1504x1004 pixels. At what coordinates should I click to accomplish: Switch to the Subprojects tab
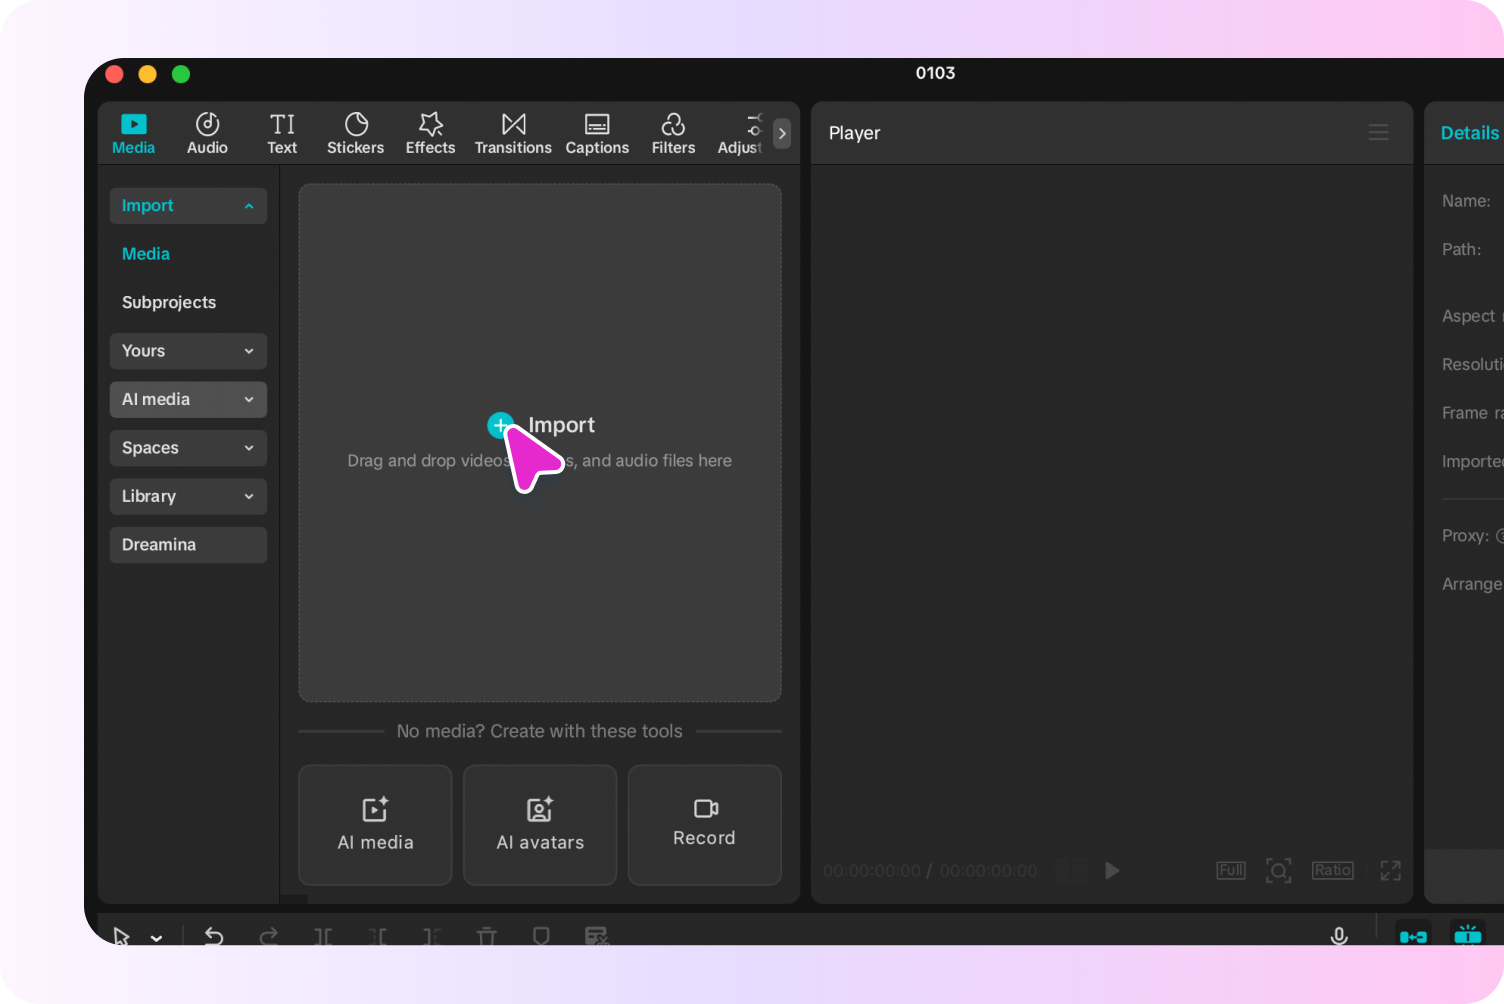pos(169,302)
